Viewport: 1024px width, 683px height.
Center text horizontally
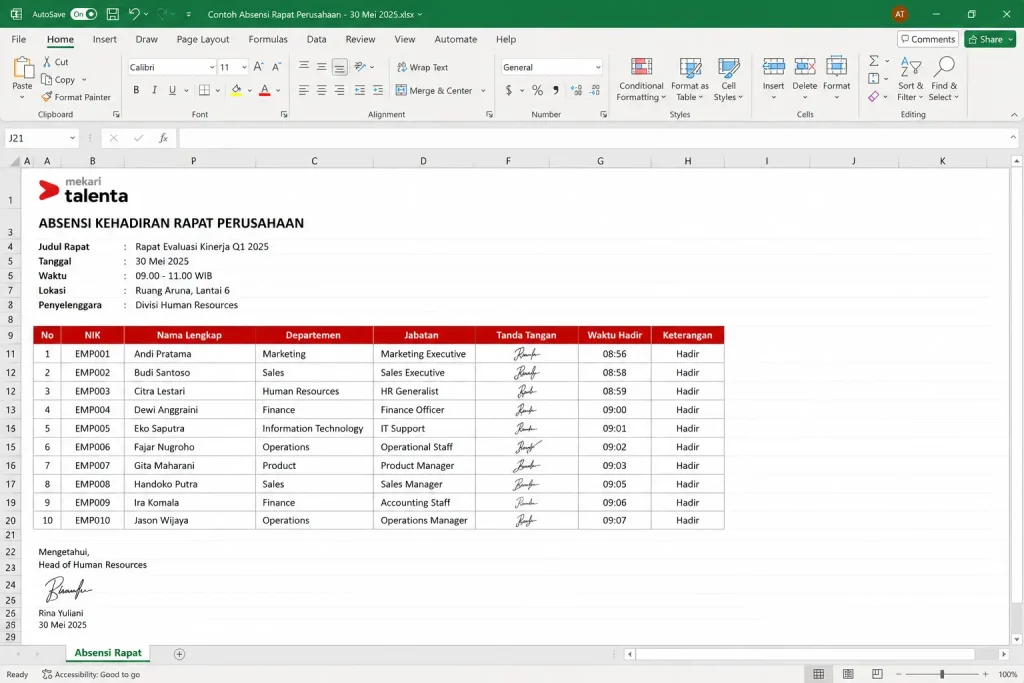click(x=321, y=90)
